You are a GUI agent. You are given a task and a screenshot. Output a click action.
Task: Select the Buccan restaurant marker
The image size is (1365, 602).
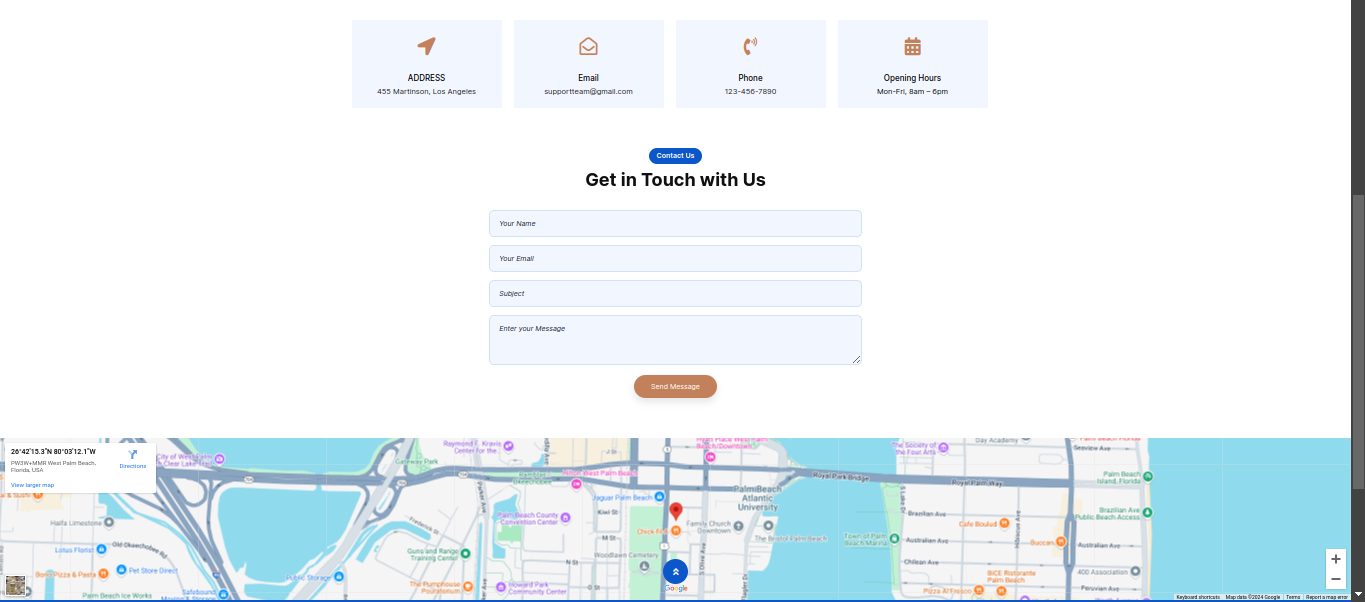(x=1062, y=543)
